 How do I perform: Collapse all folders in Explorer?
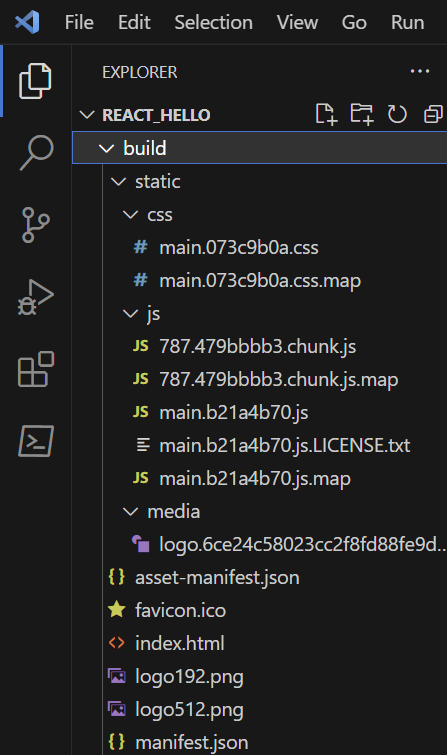pos(433,115)
